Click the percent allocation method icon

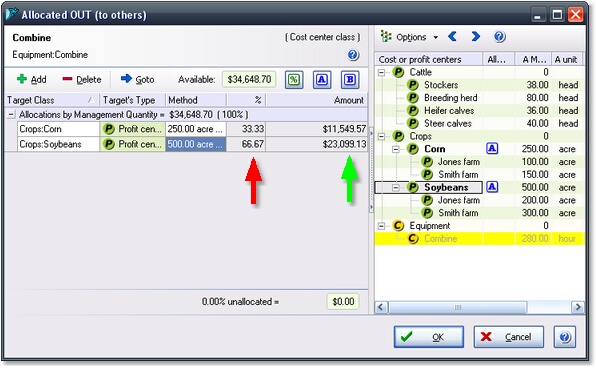[x=294, y=79]
